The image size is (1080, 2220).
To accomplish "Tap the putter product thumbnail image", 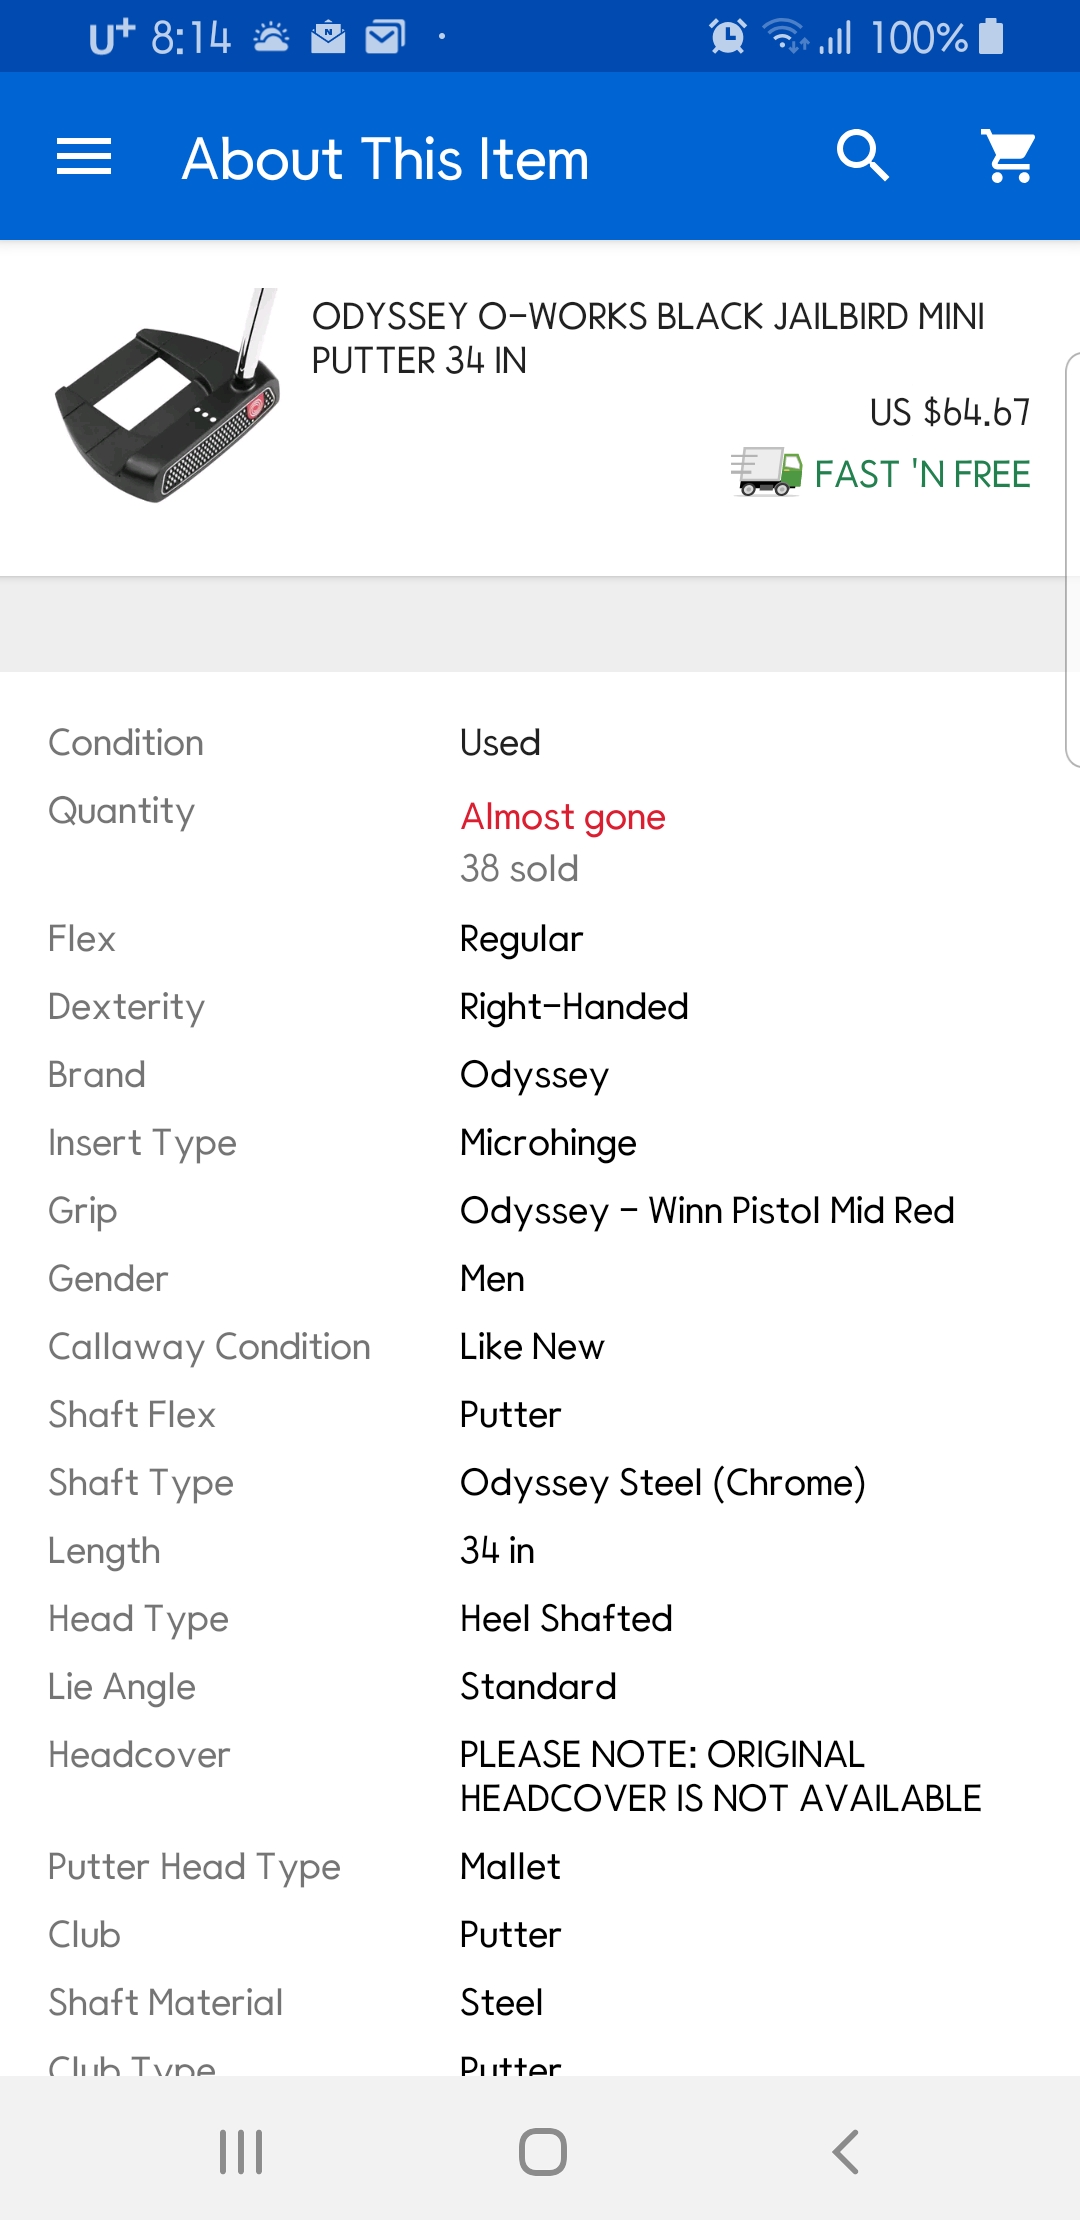I will click(x=168, y=396).
